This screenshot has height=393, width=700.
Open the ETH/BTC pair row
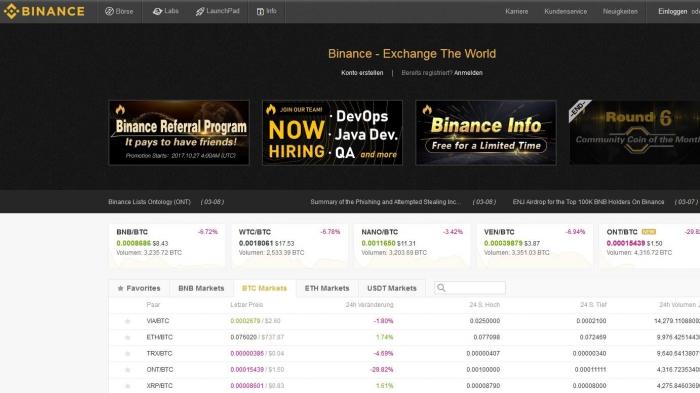point(404,337)
